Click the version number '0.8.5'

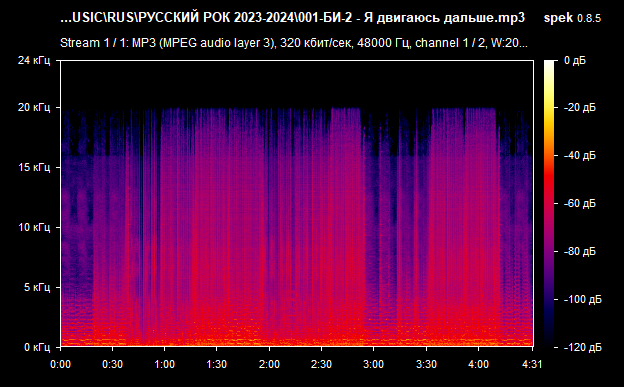pos(589,18)
